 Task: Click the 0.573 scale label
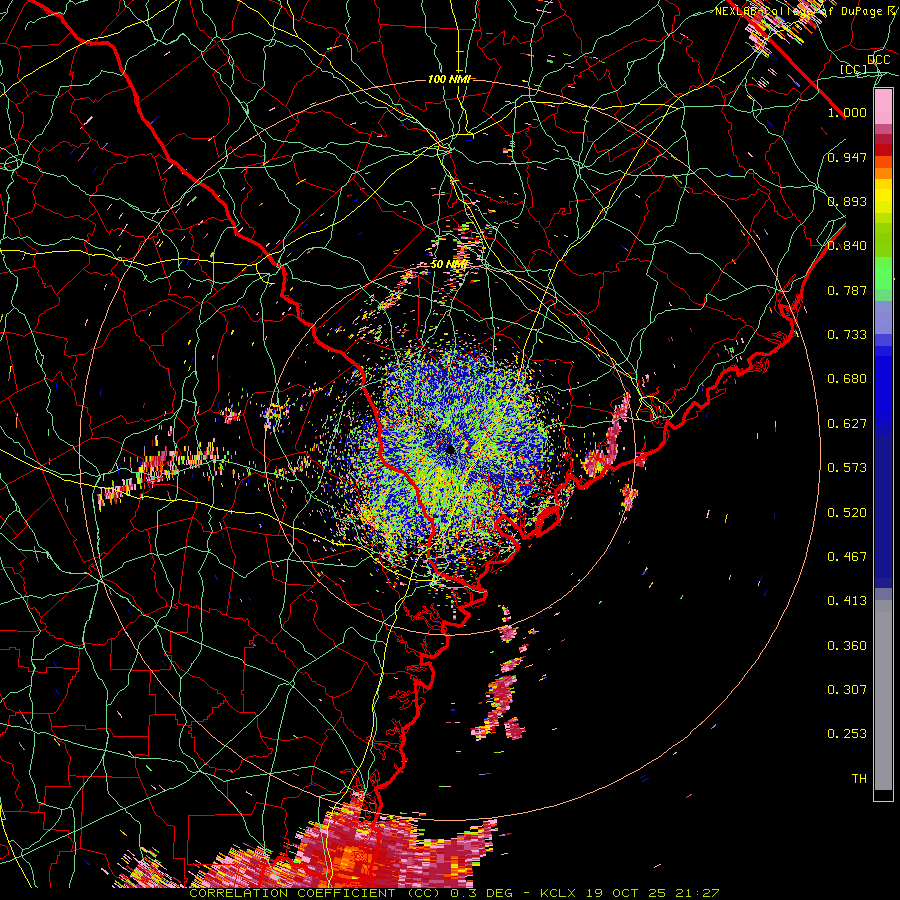point(847,468)
